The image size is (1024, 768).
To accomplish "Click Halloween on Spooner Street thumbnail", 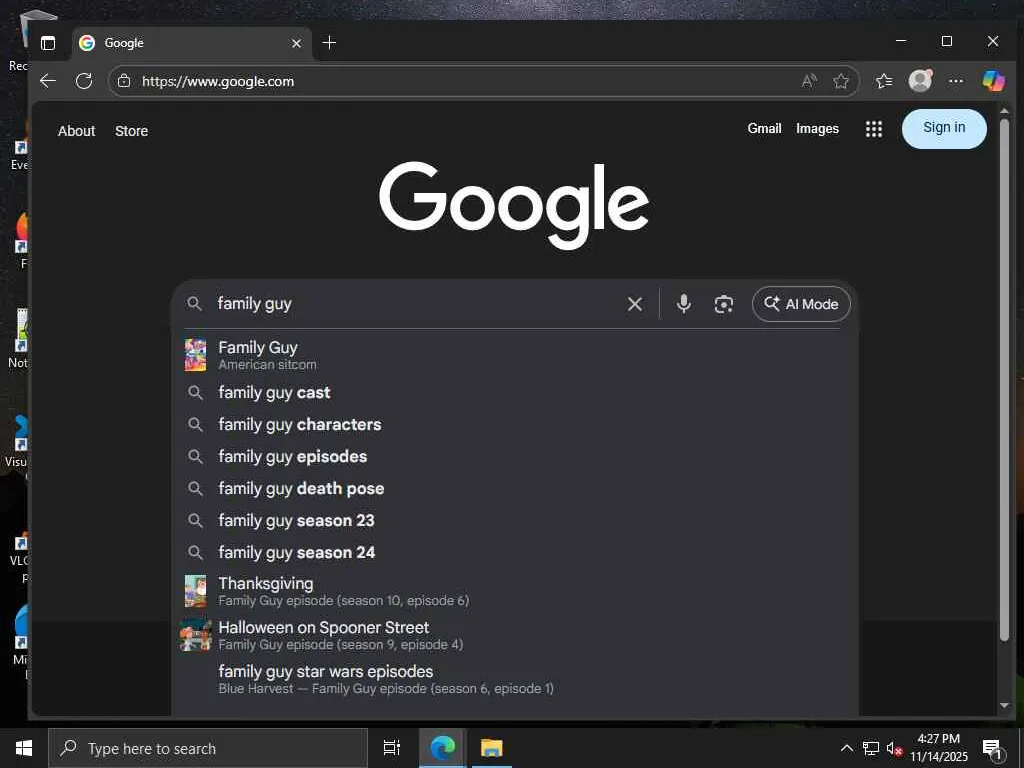I will (195, 635).
